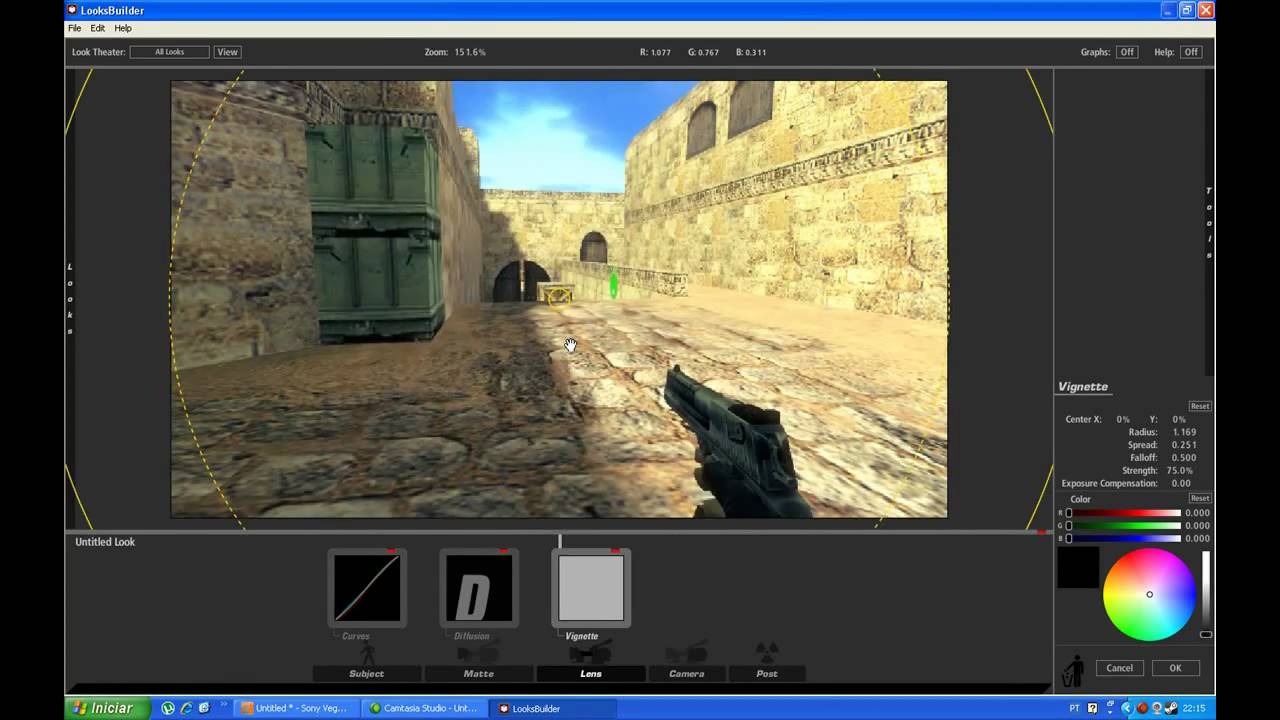The height and width of the screenshot is (720, 1280).
Task: Click the Matte camera icon
Action: click(478, 654)
